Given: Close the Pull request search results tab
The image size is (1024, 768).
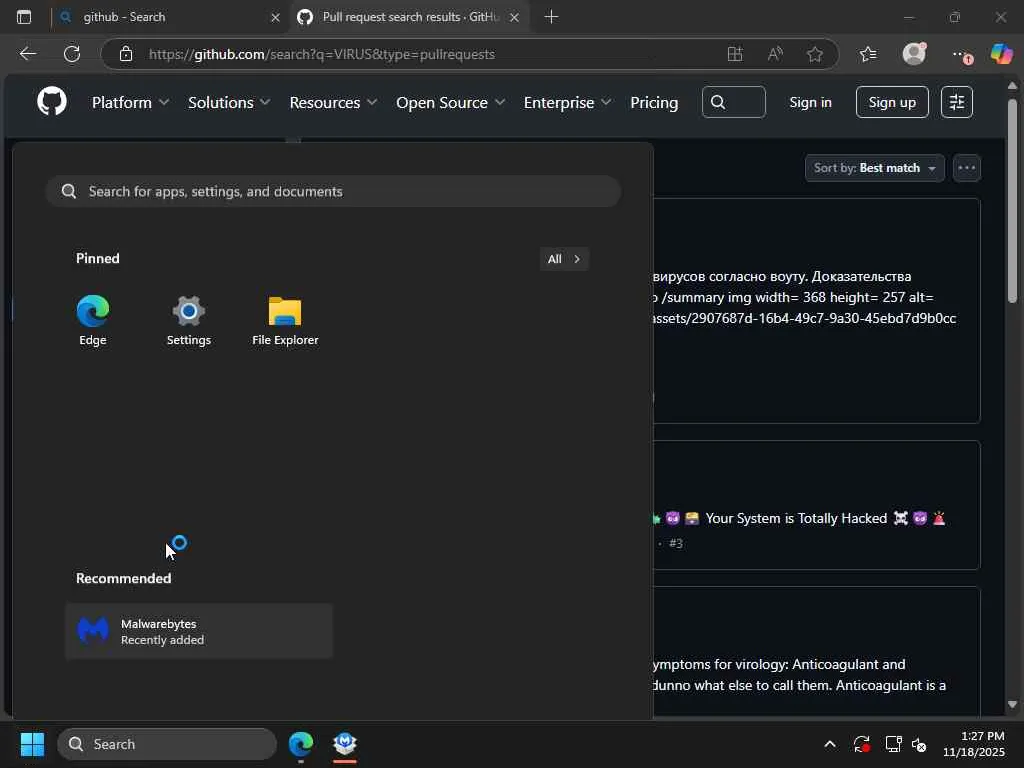Looking at the screenshot, I should [515, 18].
